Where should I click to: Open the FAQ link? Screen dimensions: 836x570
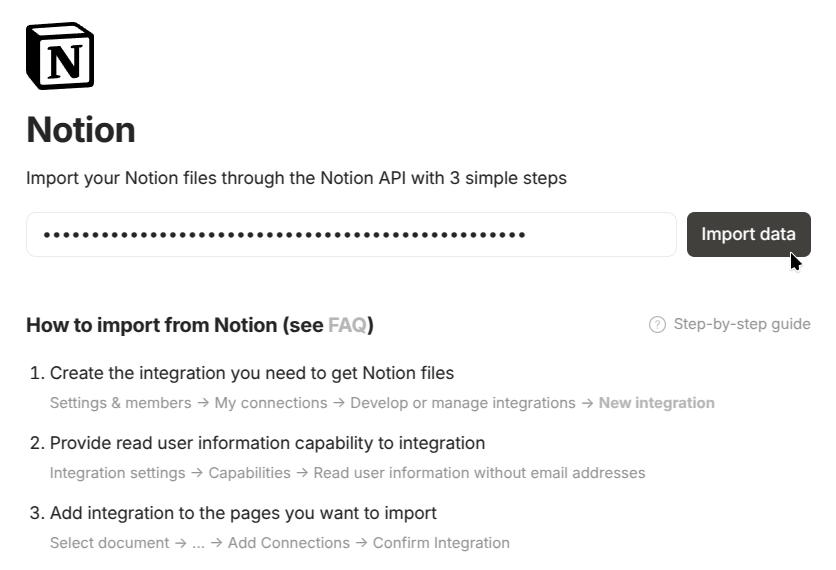click(347, 325)
